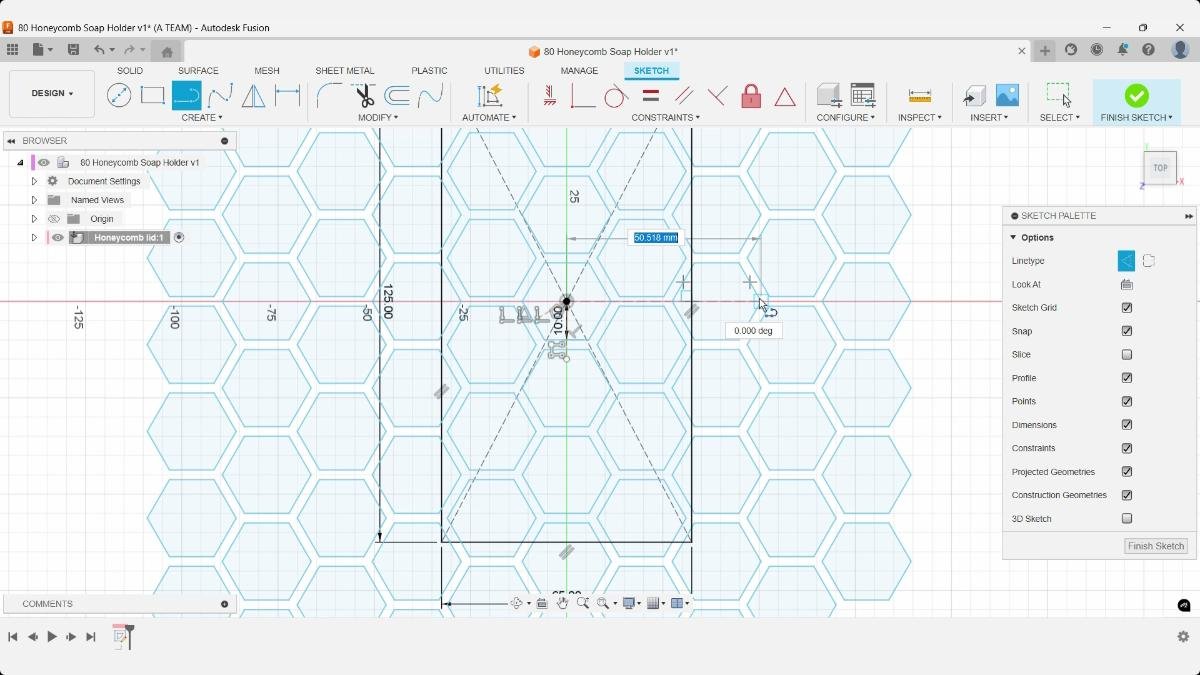Select the Fillet modify tool
Viewport: 1200px width, 675px height.
(329, 96)
